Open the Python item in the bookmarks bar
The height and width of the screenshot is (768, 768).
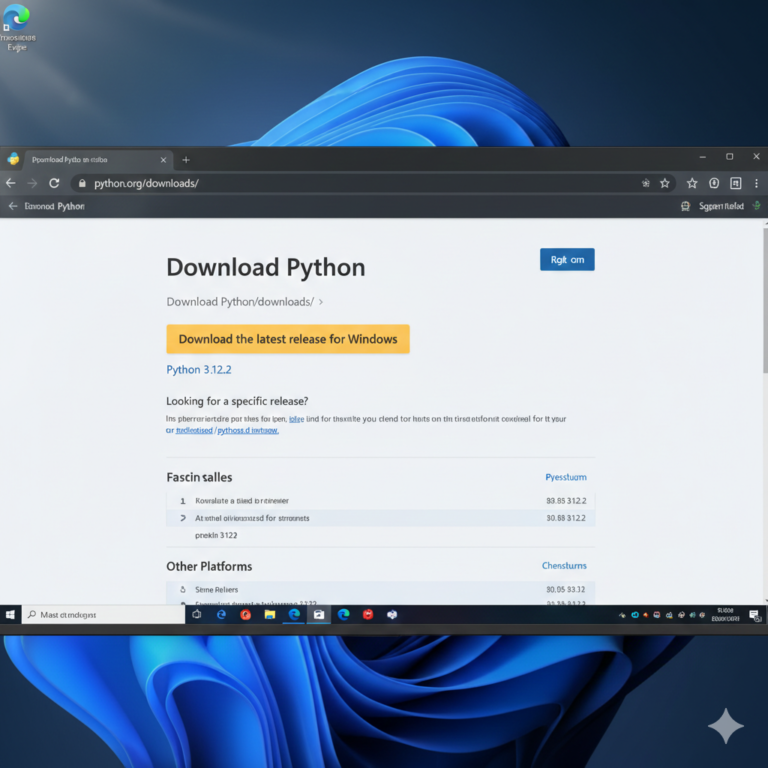click(x=54, y=206)
